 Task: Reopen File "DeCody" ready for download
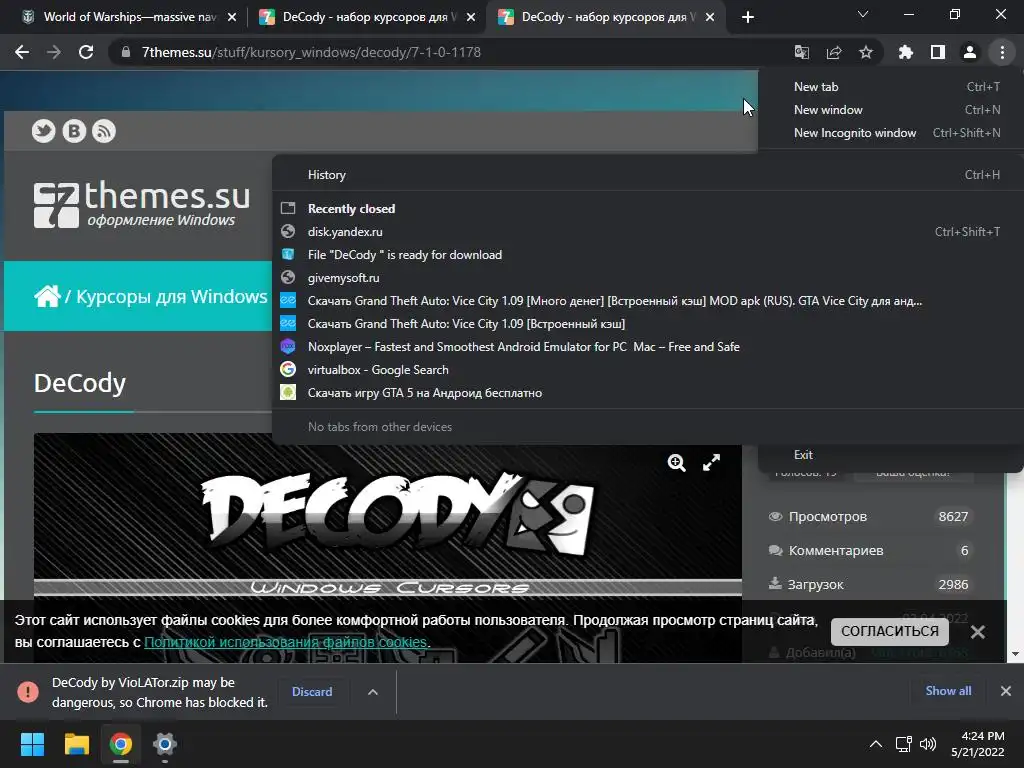(648, 255)
